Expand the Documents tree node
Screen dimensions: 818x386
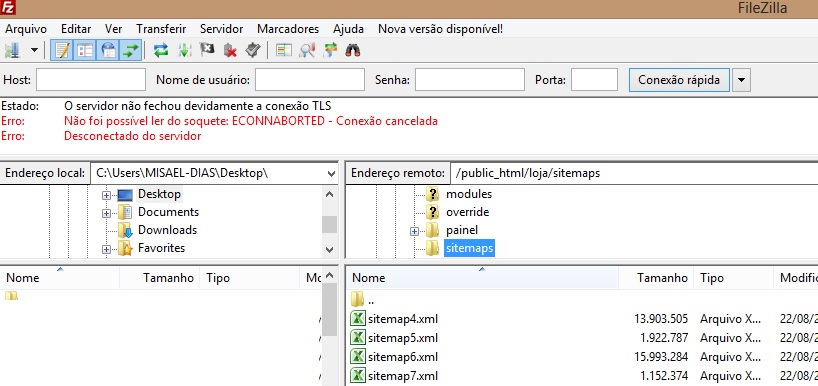click(106, 213)
